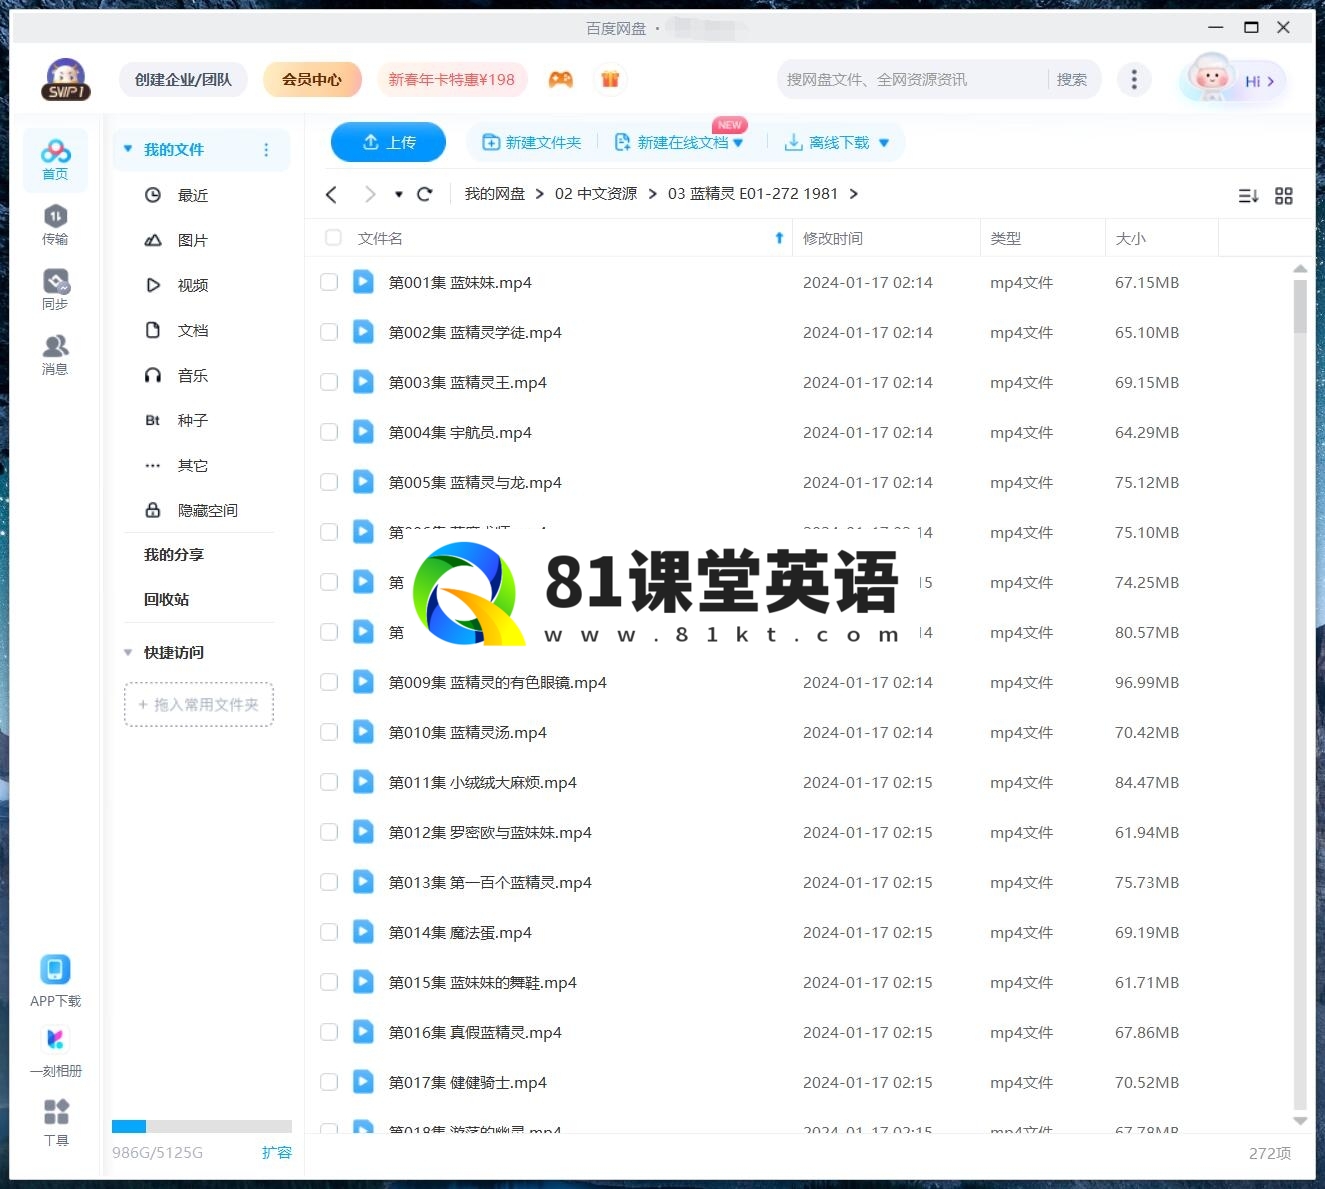The width and height of the screenshot is (1325, 1189).
Task: Check the box for 第015集 蓝妹妹的舞鞋.mp4
Action: coord(329,982)
